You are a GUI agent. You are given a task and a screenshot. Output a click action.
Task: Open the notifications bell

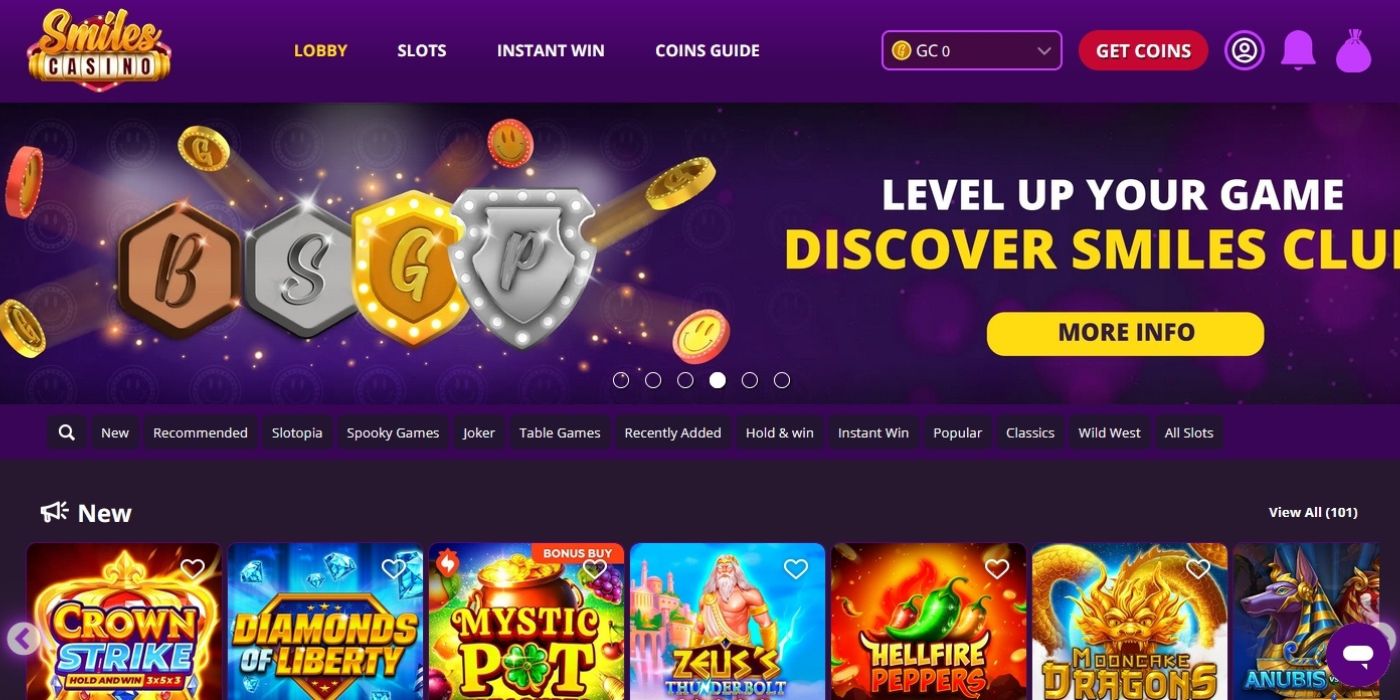[1298, 49]
